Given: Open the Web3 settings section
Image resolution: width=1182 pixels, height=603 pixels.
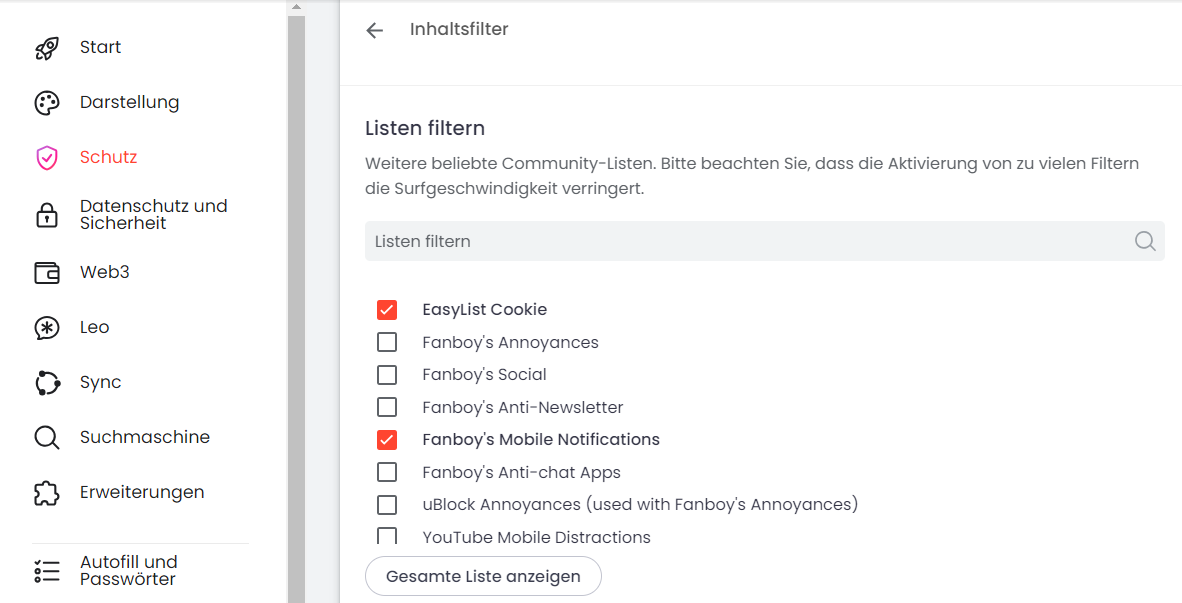Looking at the screenshot, I should 105,272.
